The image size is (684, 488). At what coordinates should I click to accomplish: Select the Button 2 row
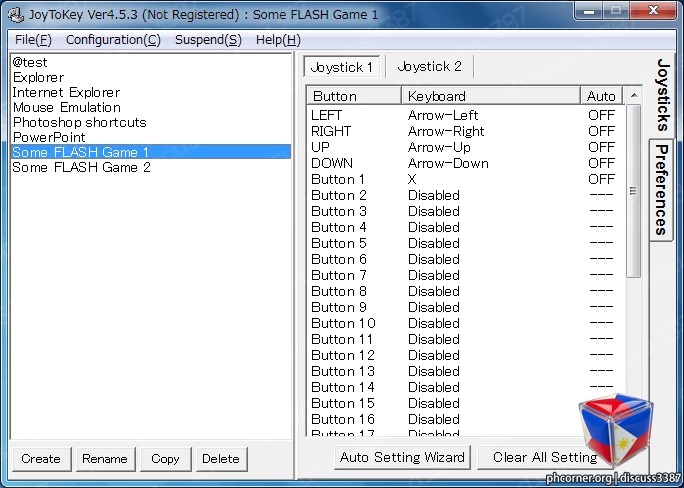pyautogui.click(x=465, y=195)
